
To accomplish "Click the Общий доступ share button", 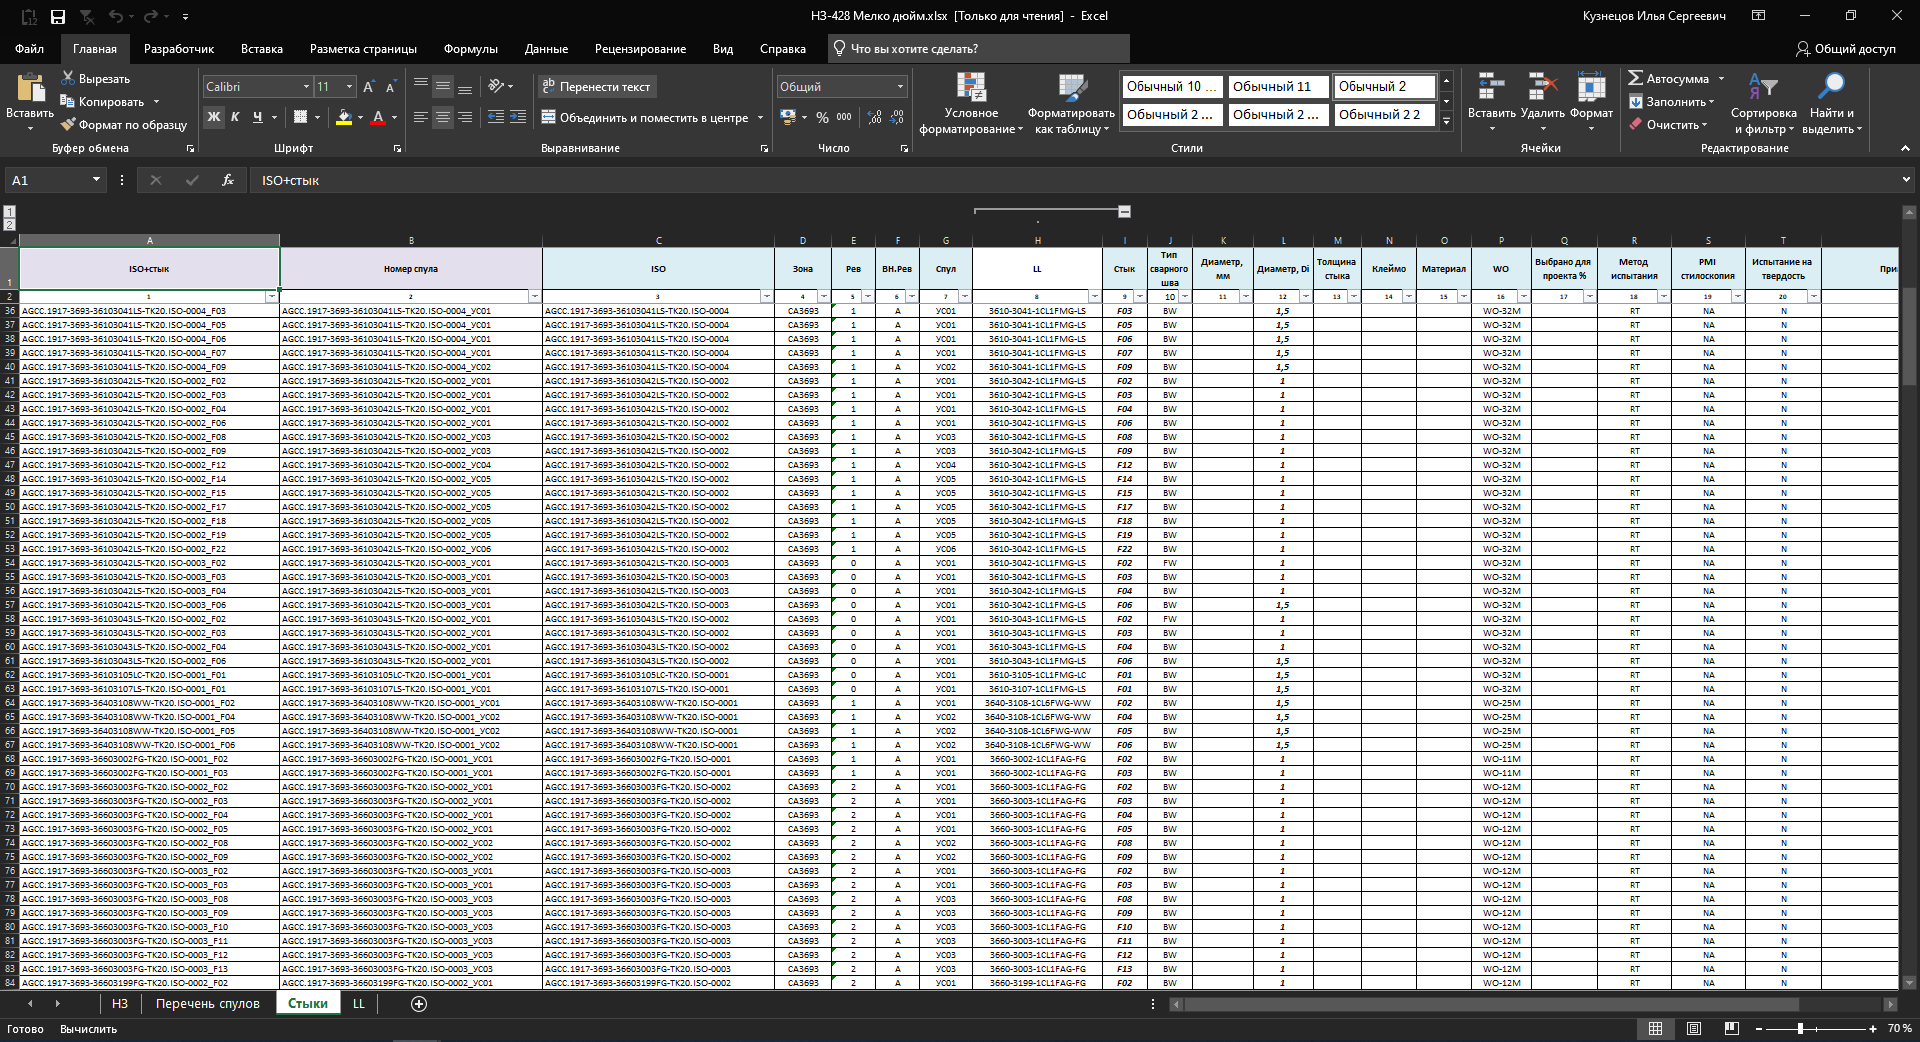I will 1845,49.
